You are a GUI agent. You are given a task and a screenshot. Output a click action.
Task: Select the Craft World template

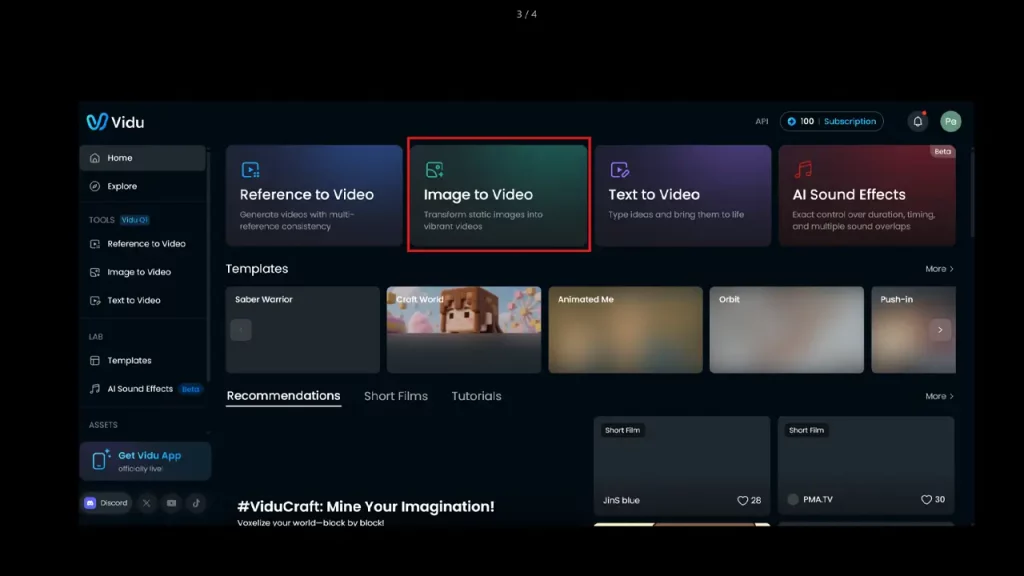click(x=464, y=330)
